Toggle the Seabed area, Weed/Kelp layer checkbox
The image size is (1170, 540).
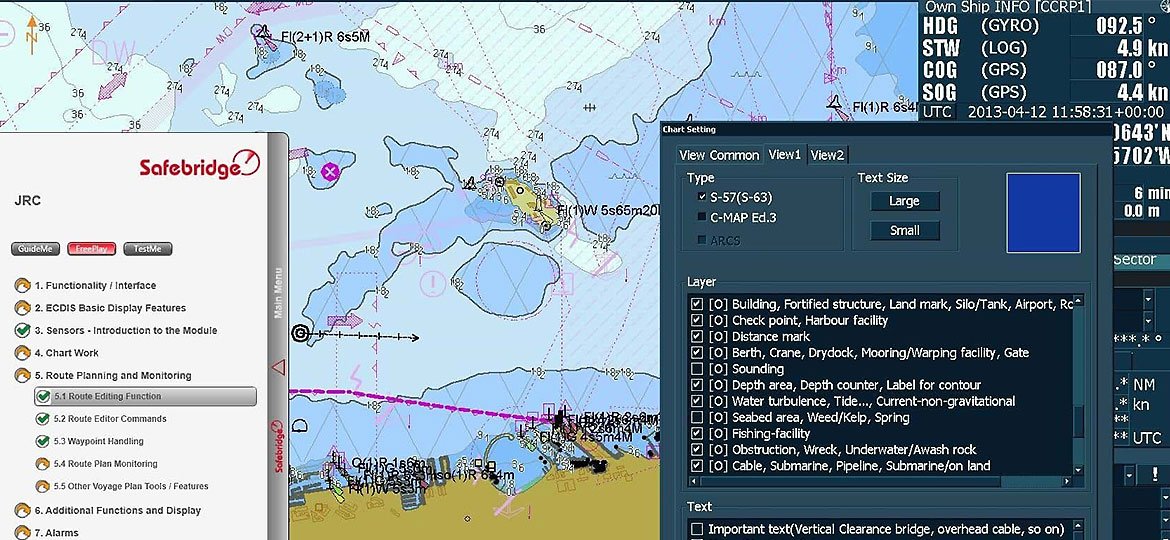coord(697,417)
